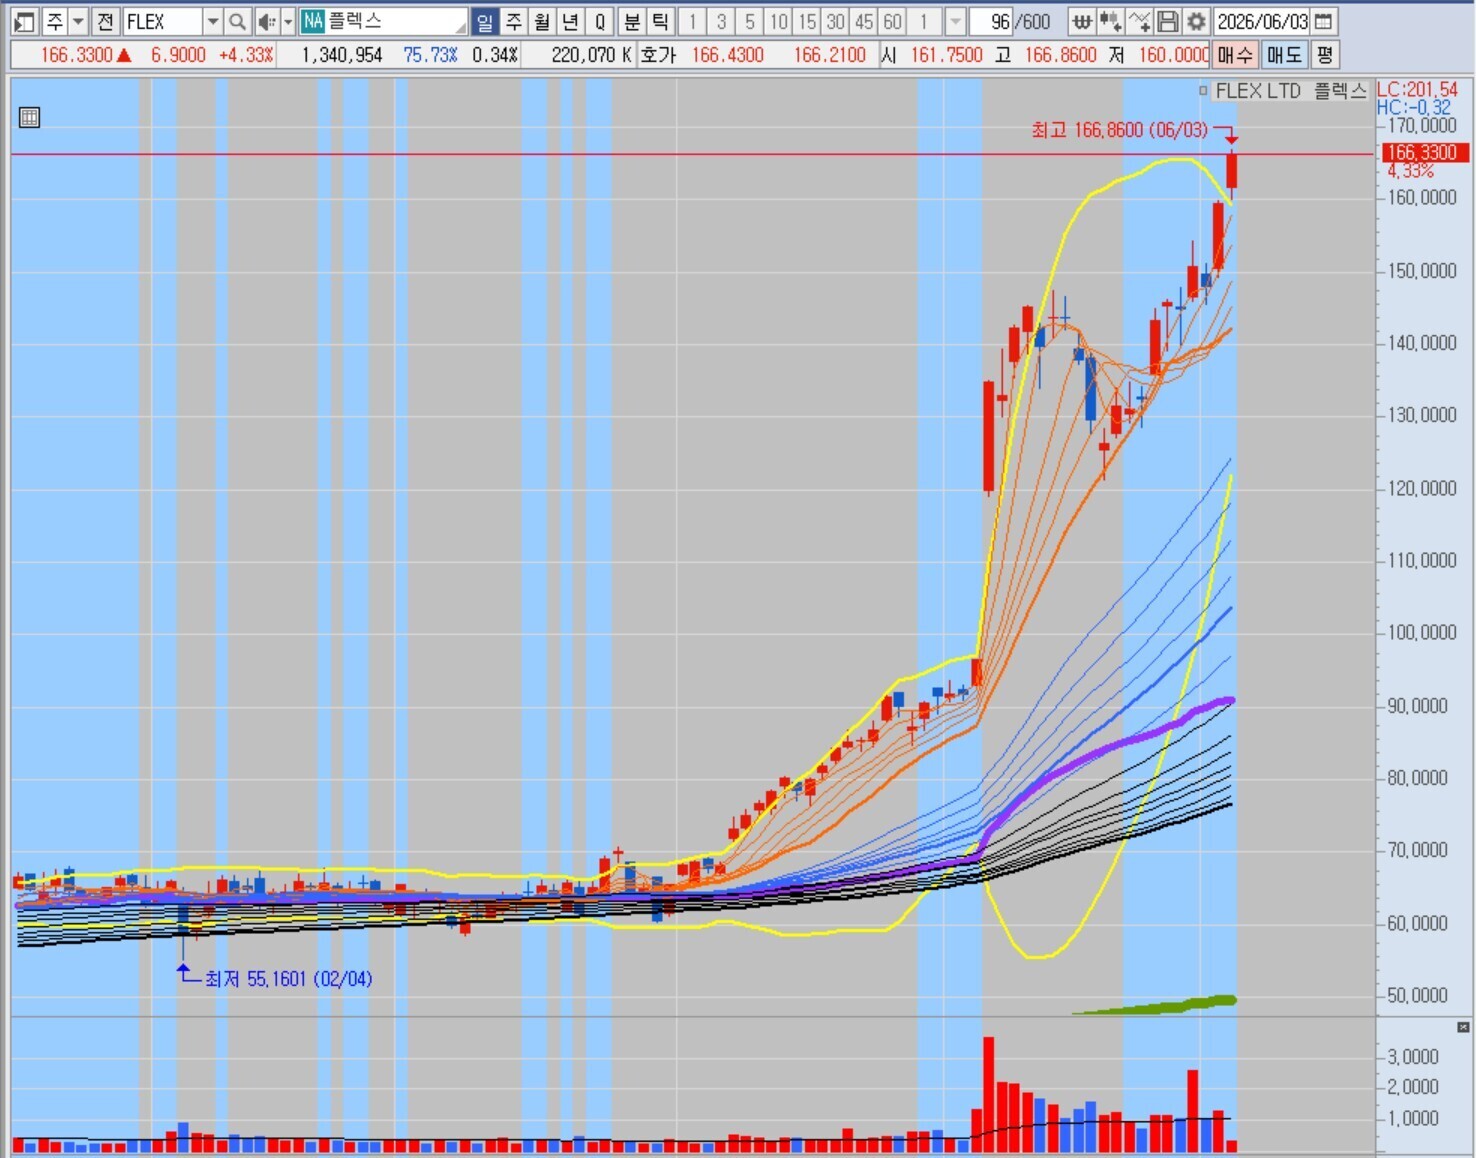1476x1158 pixels.
Task: Select the 30 interval button
Action: click(836, 21)
